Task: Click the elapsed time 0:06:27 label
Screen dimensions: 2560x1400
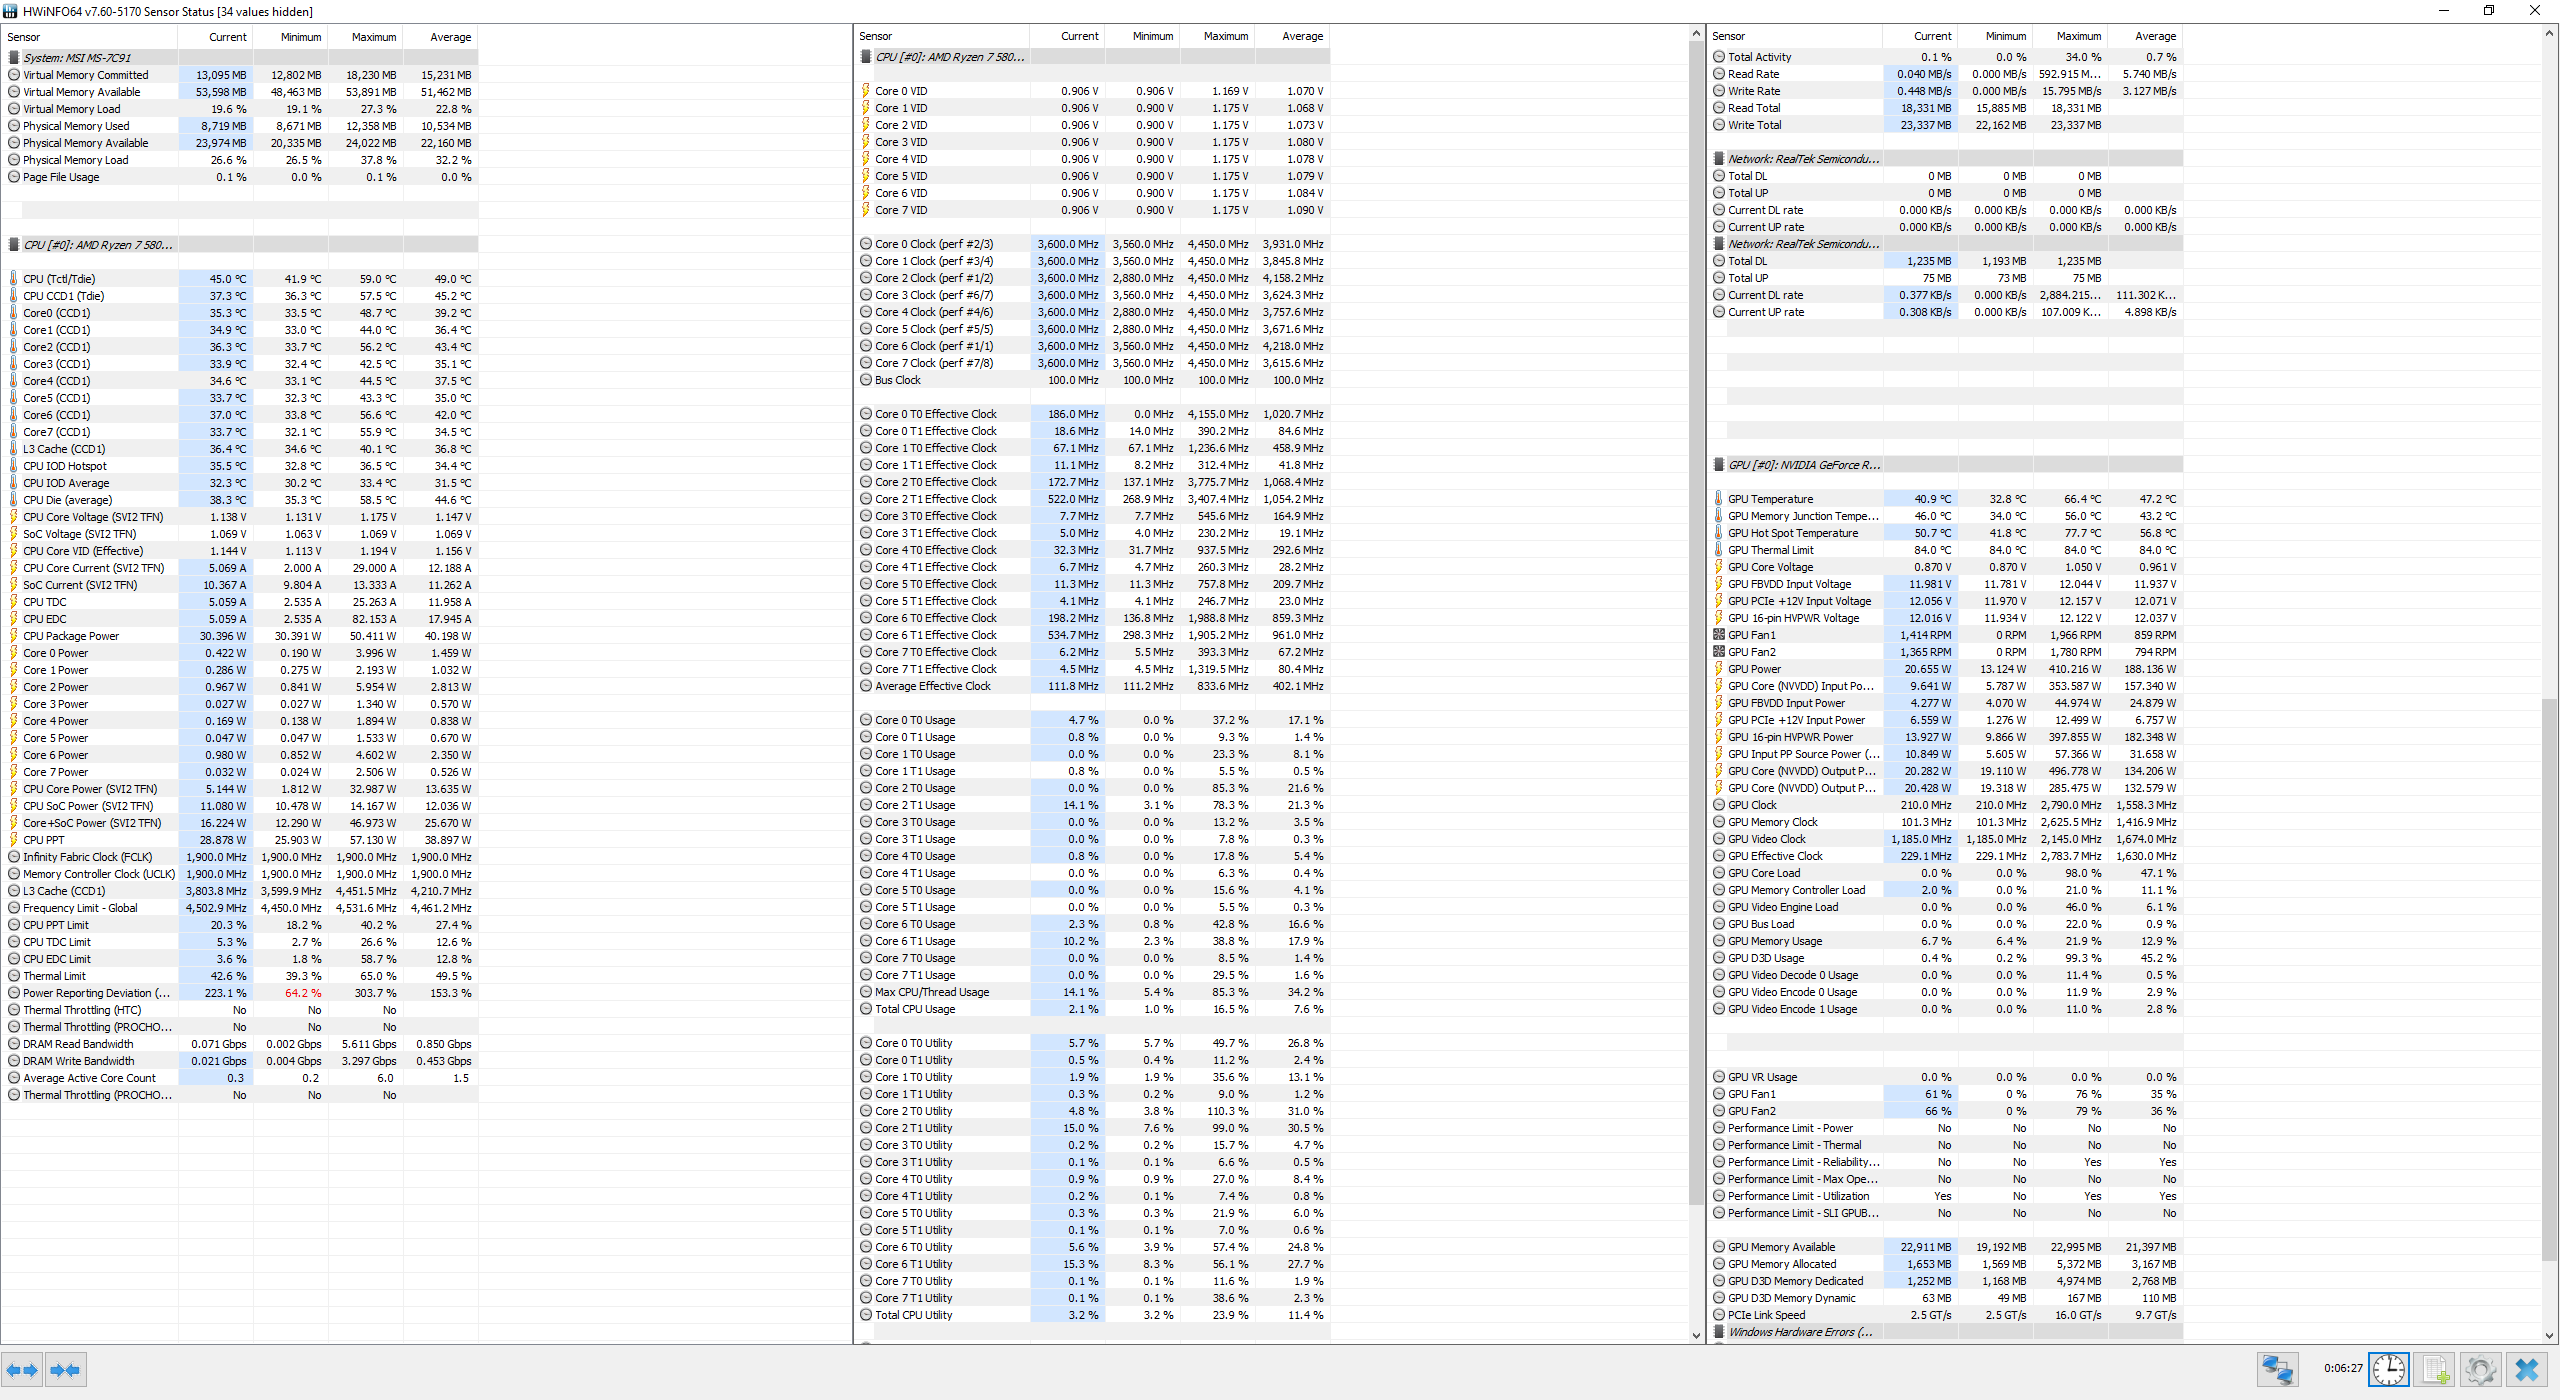Action: pos(2342,1369)
